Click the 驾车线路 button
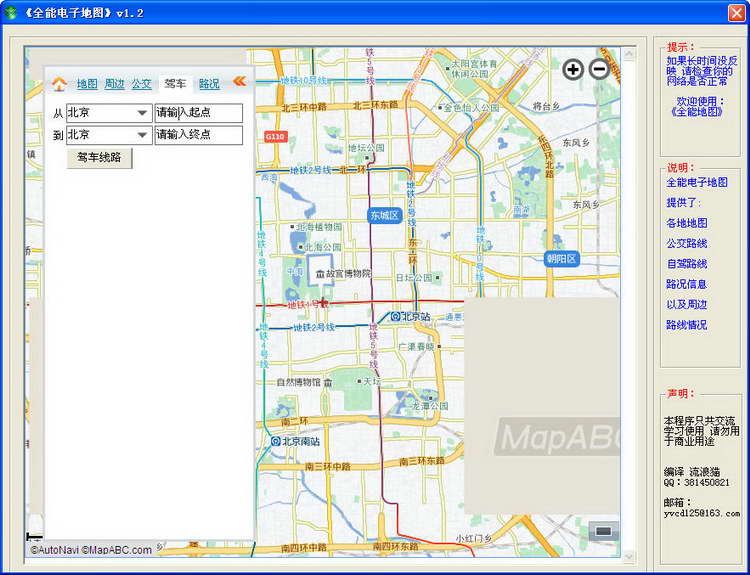The height and width of the screenshot is (575, 750). [x=99, y=158]
